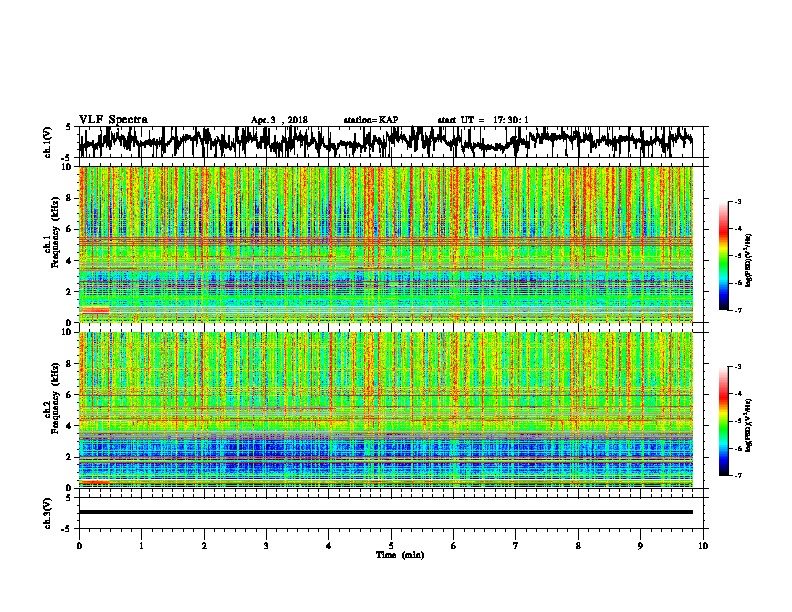Viewport: 792px width, 612px height.
Task: Click the "VLF Spectra" plot title
Action: 113,119
